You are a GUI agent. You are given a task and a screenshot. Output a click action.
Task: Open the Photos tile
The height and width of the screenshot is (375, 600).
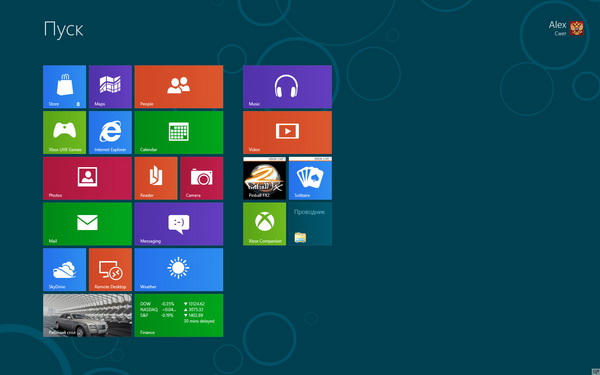coord(87,178)
